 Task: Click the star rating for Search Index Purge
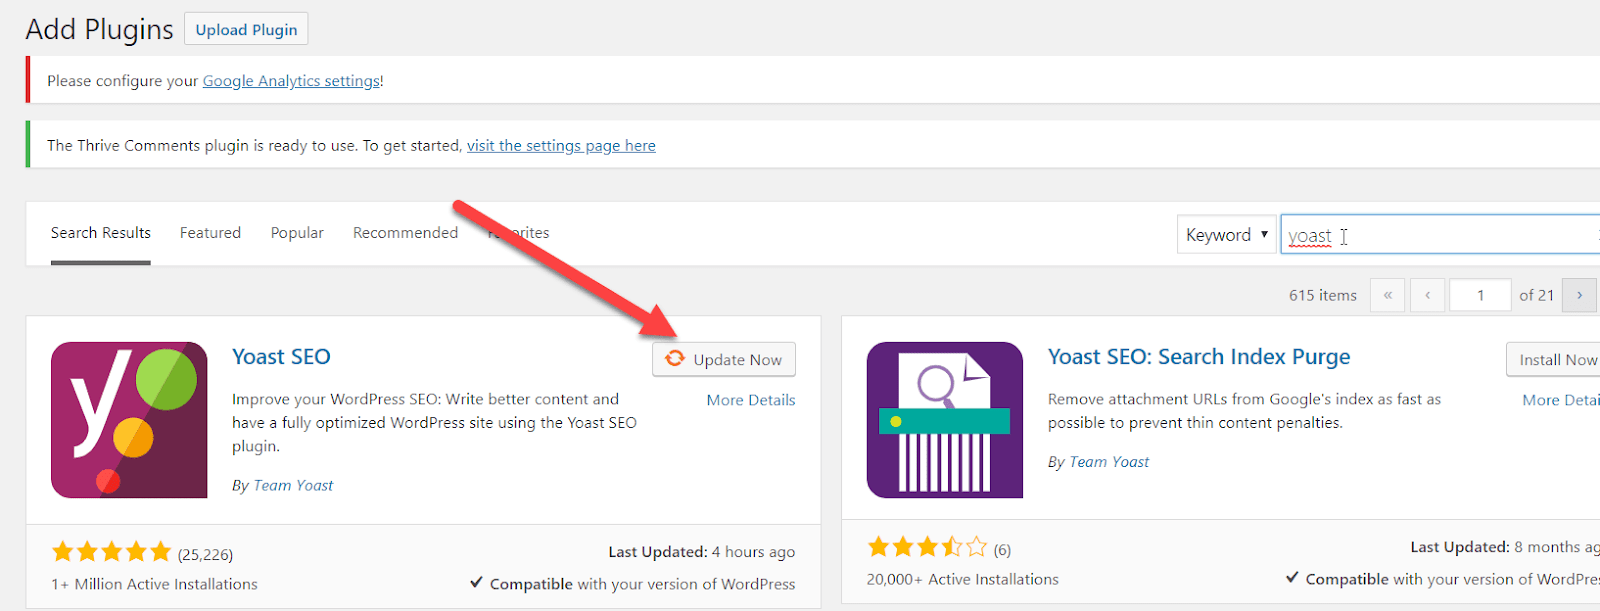pyautogui.click(x=928, y=547)
